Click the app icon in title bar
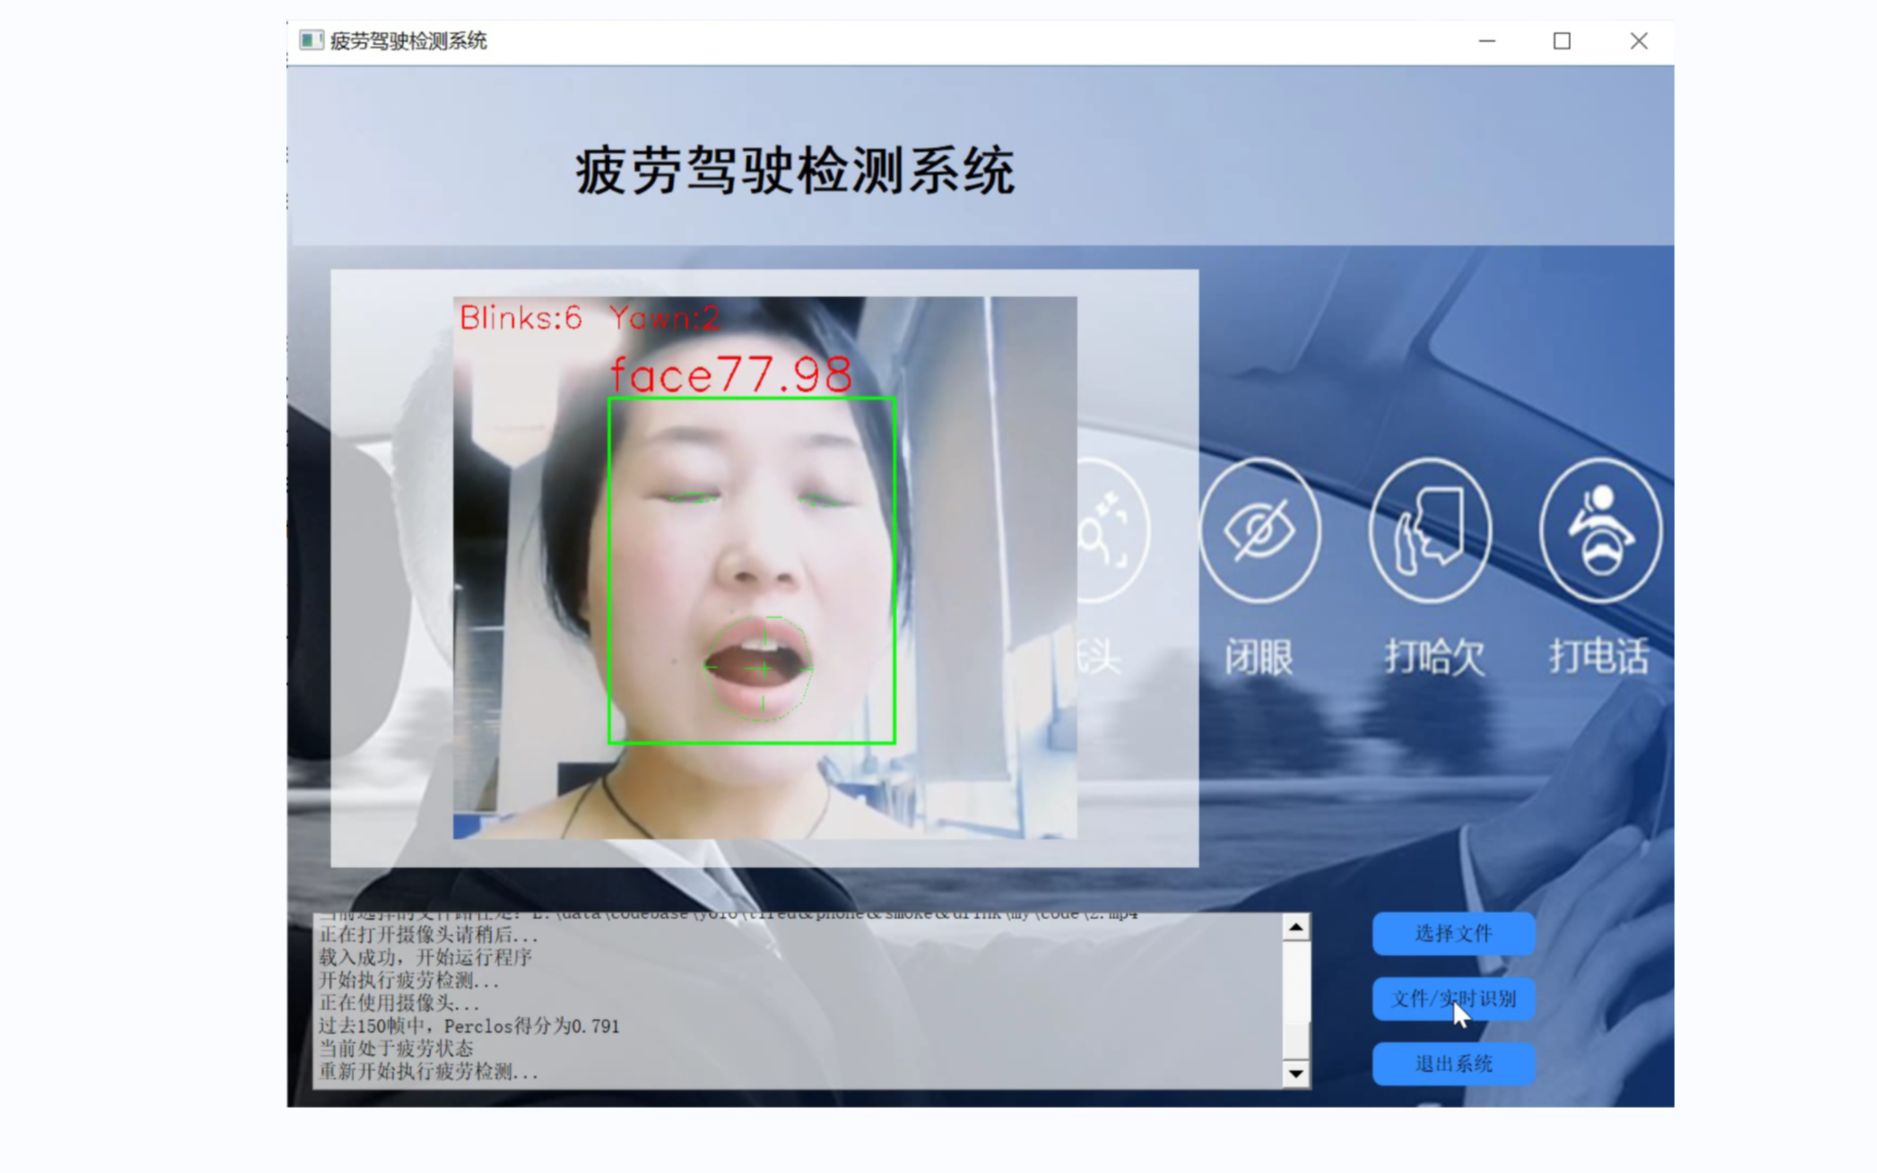Image resolution: width=1877 pixels, height=1173 pixels. coord(311,40)
